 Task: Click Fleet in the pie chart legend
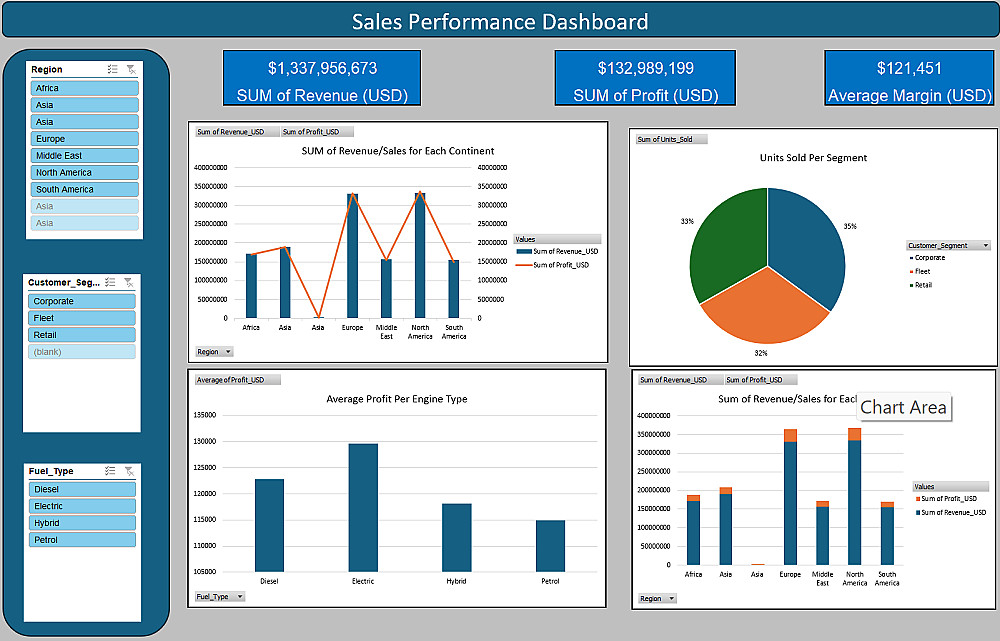point(922,271)
